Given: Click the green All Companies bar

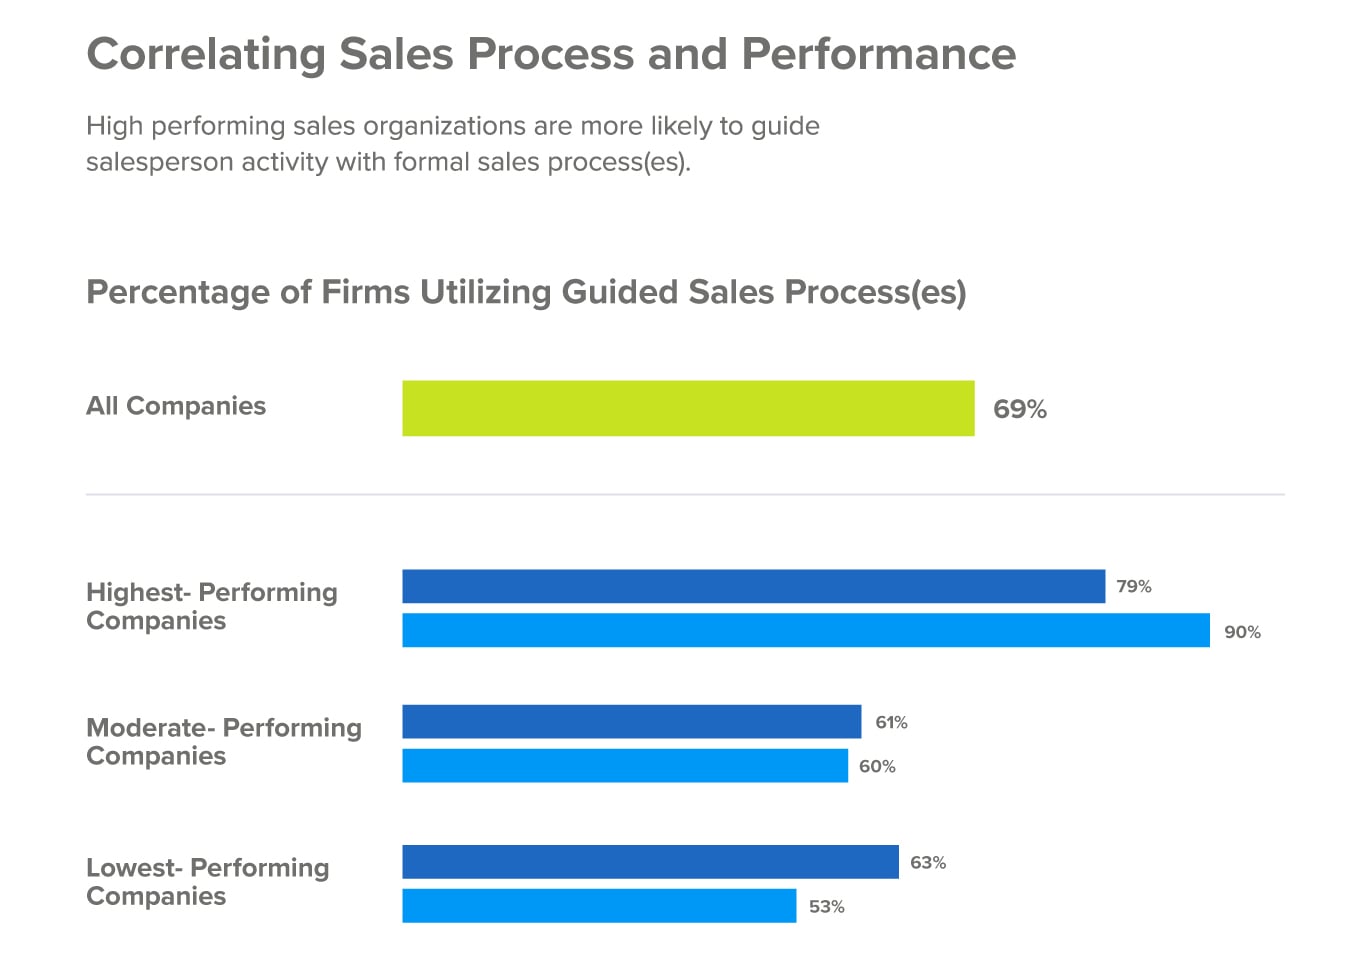Looking at the screenshot, I should click(688, 408).
